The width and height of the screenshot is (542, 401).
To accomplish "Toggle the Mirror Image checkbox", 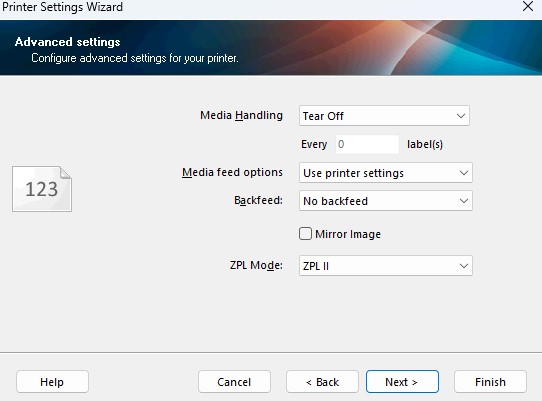I will click(x=305, y=234).
